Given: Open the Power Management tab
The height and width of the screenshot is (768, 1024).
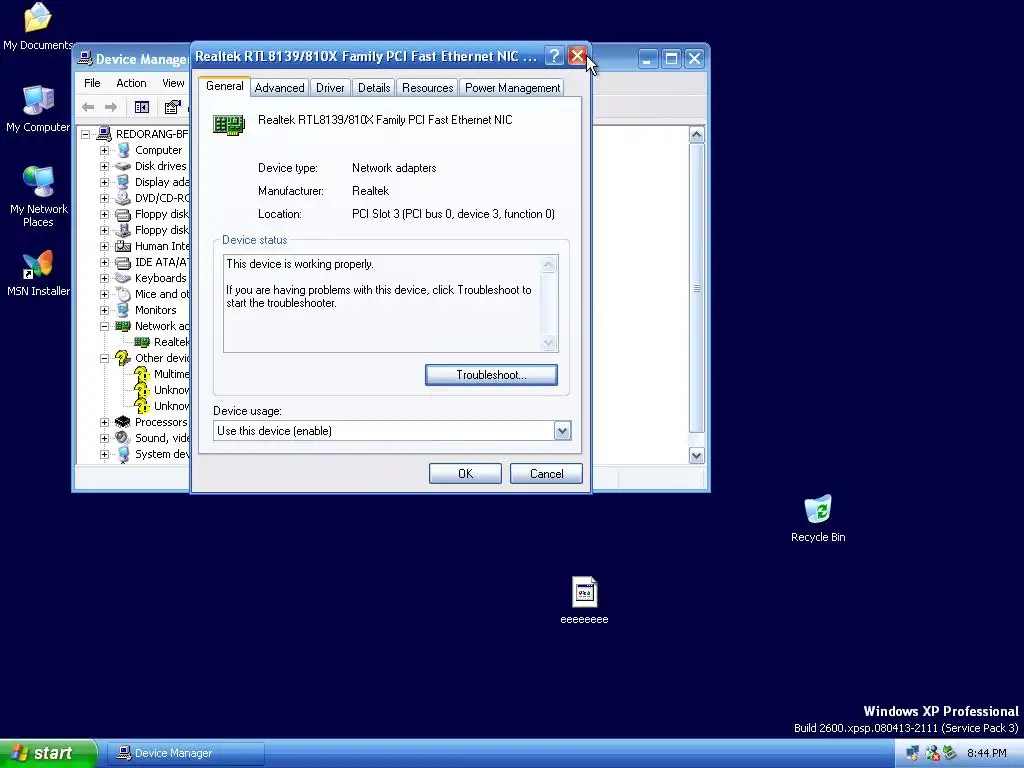Looking at the screenshot, I should pos(512,88).
